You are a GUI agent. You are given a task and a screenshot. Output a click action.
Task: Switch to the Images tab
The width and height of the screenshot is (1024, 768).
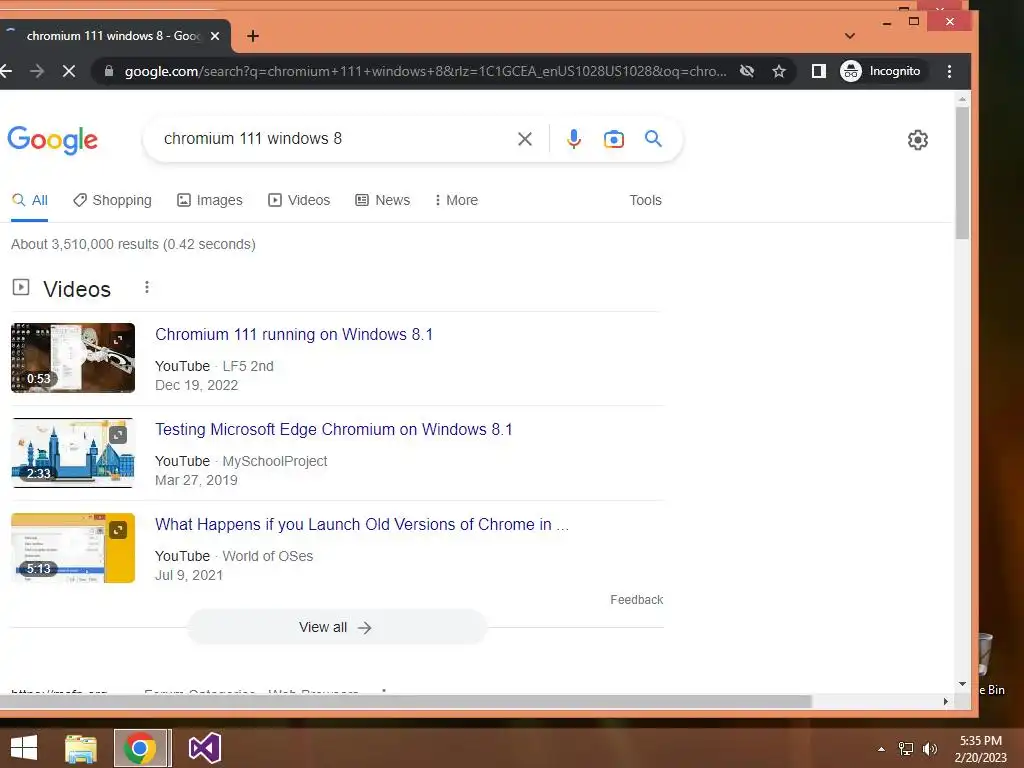pos(210,200)
